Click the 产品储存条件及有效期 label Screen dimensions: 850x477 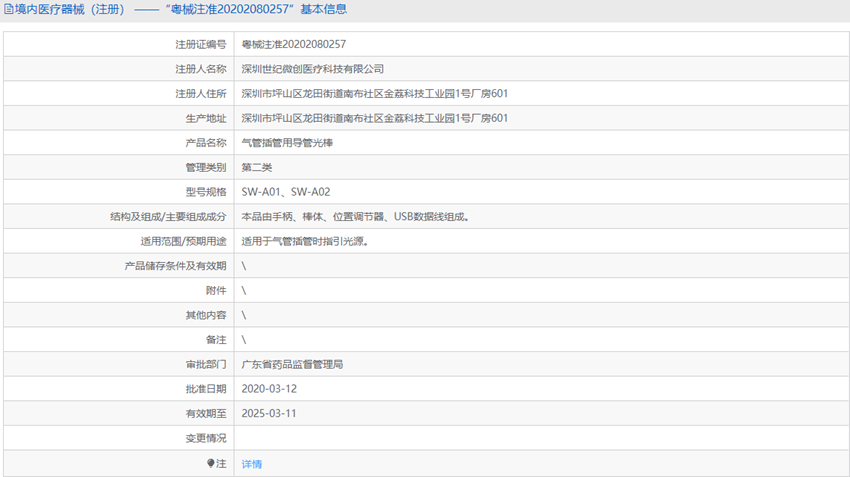coord(176,266)
